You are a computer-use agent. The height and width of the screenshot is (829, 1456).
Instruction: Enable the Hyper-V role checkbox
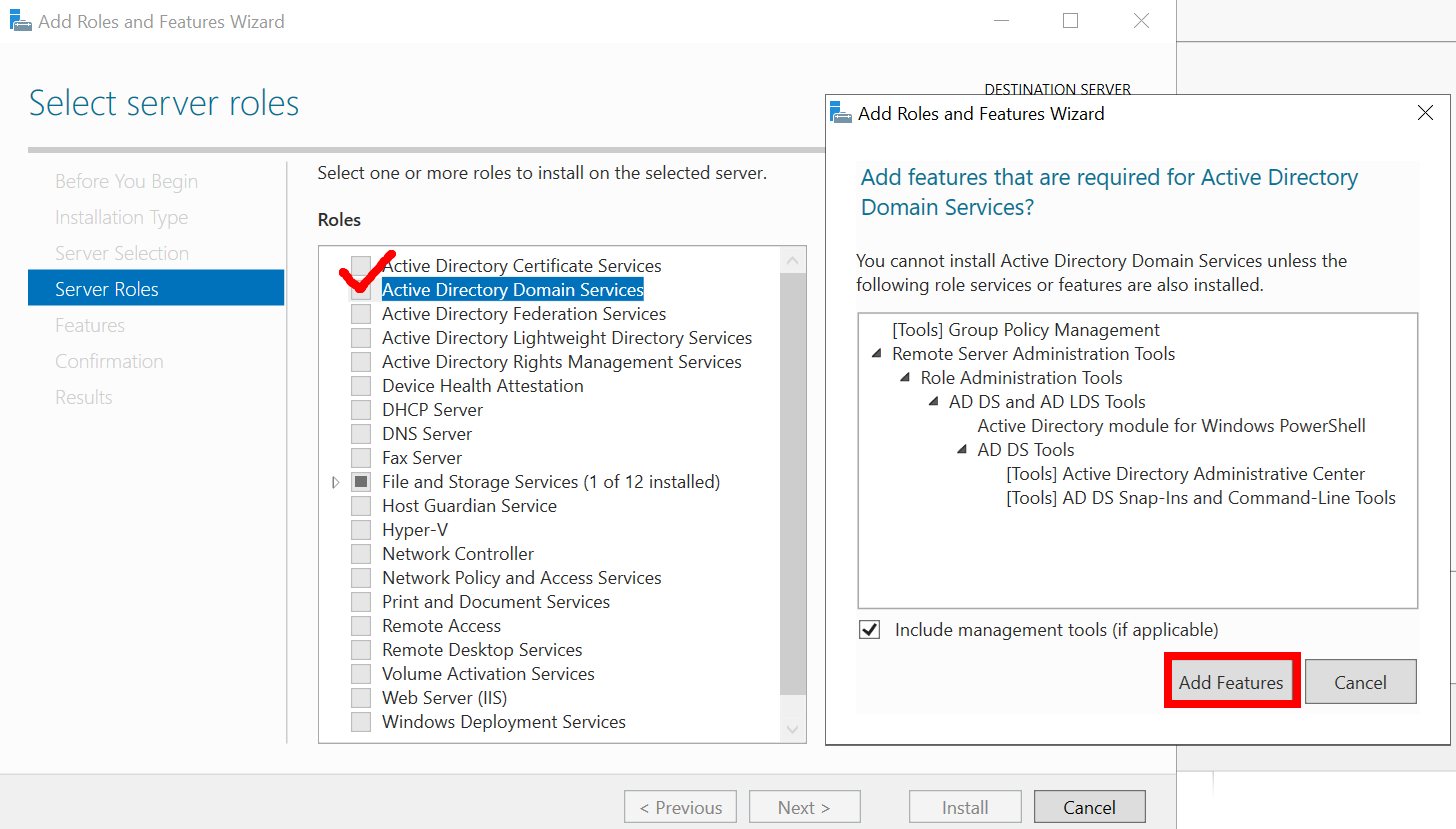(361, 530)
